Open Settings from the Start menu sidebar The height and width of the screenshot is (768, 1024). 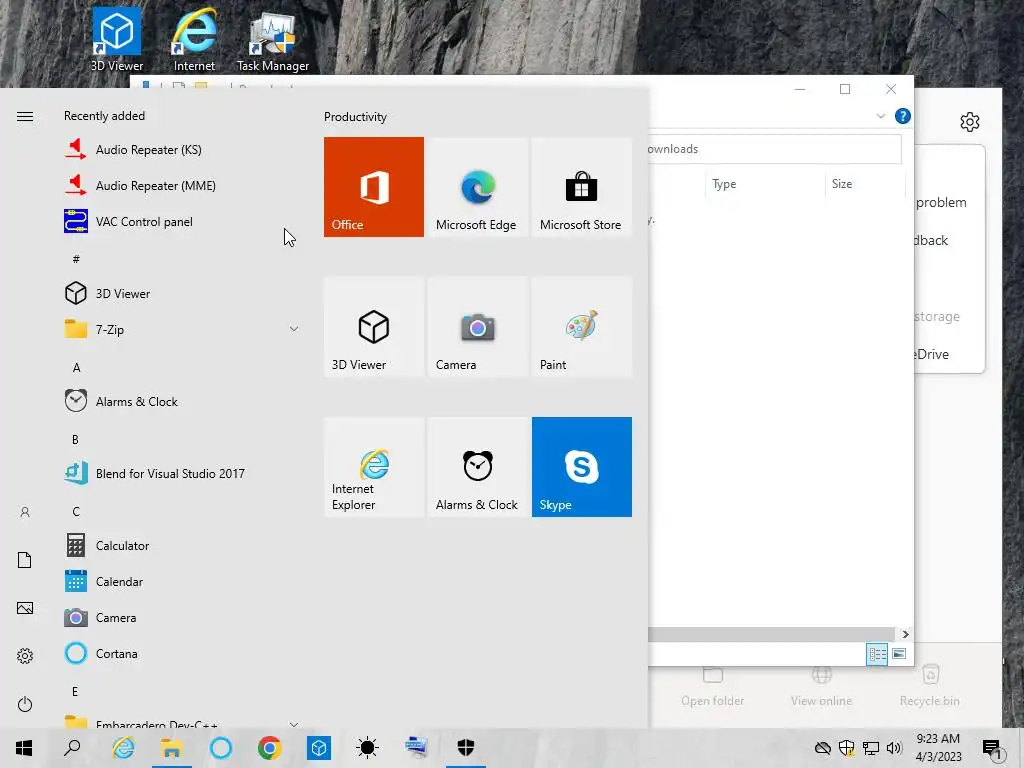tap(25, 656)
